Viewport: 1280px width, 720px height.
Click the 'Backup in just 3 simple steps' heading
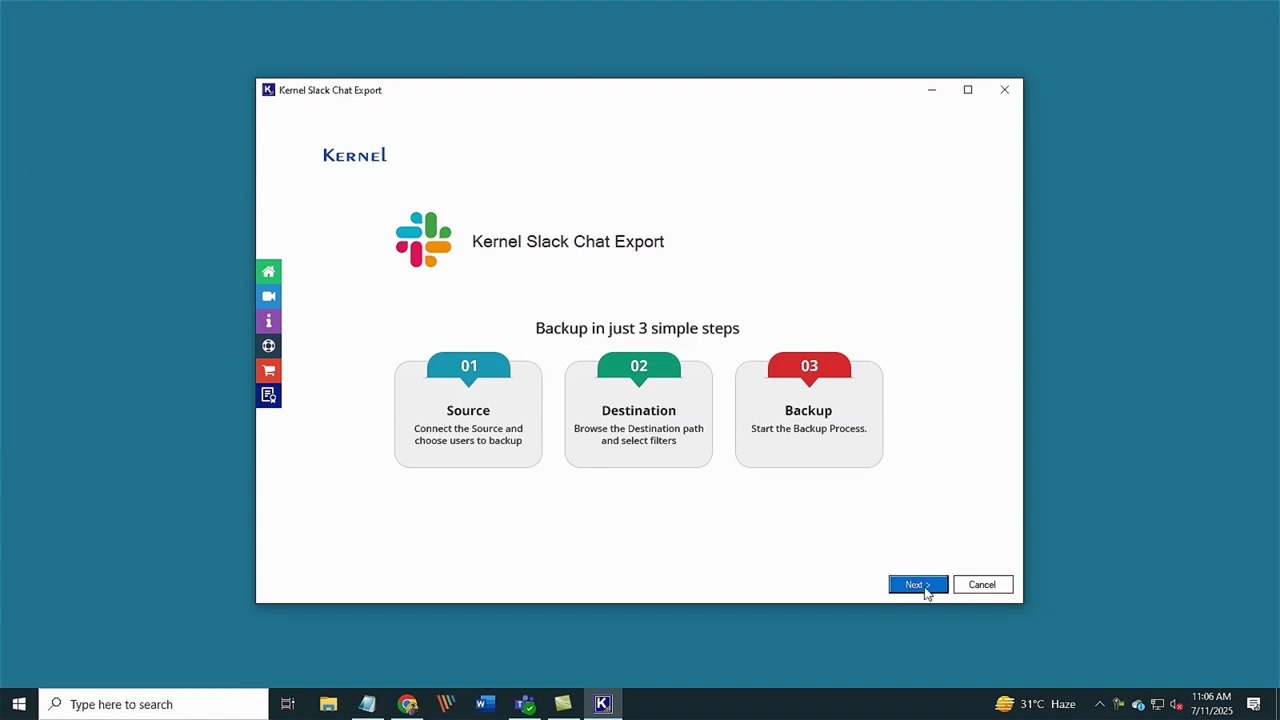tap(637, 328)
